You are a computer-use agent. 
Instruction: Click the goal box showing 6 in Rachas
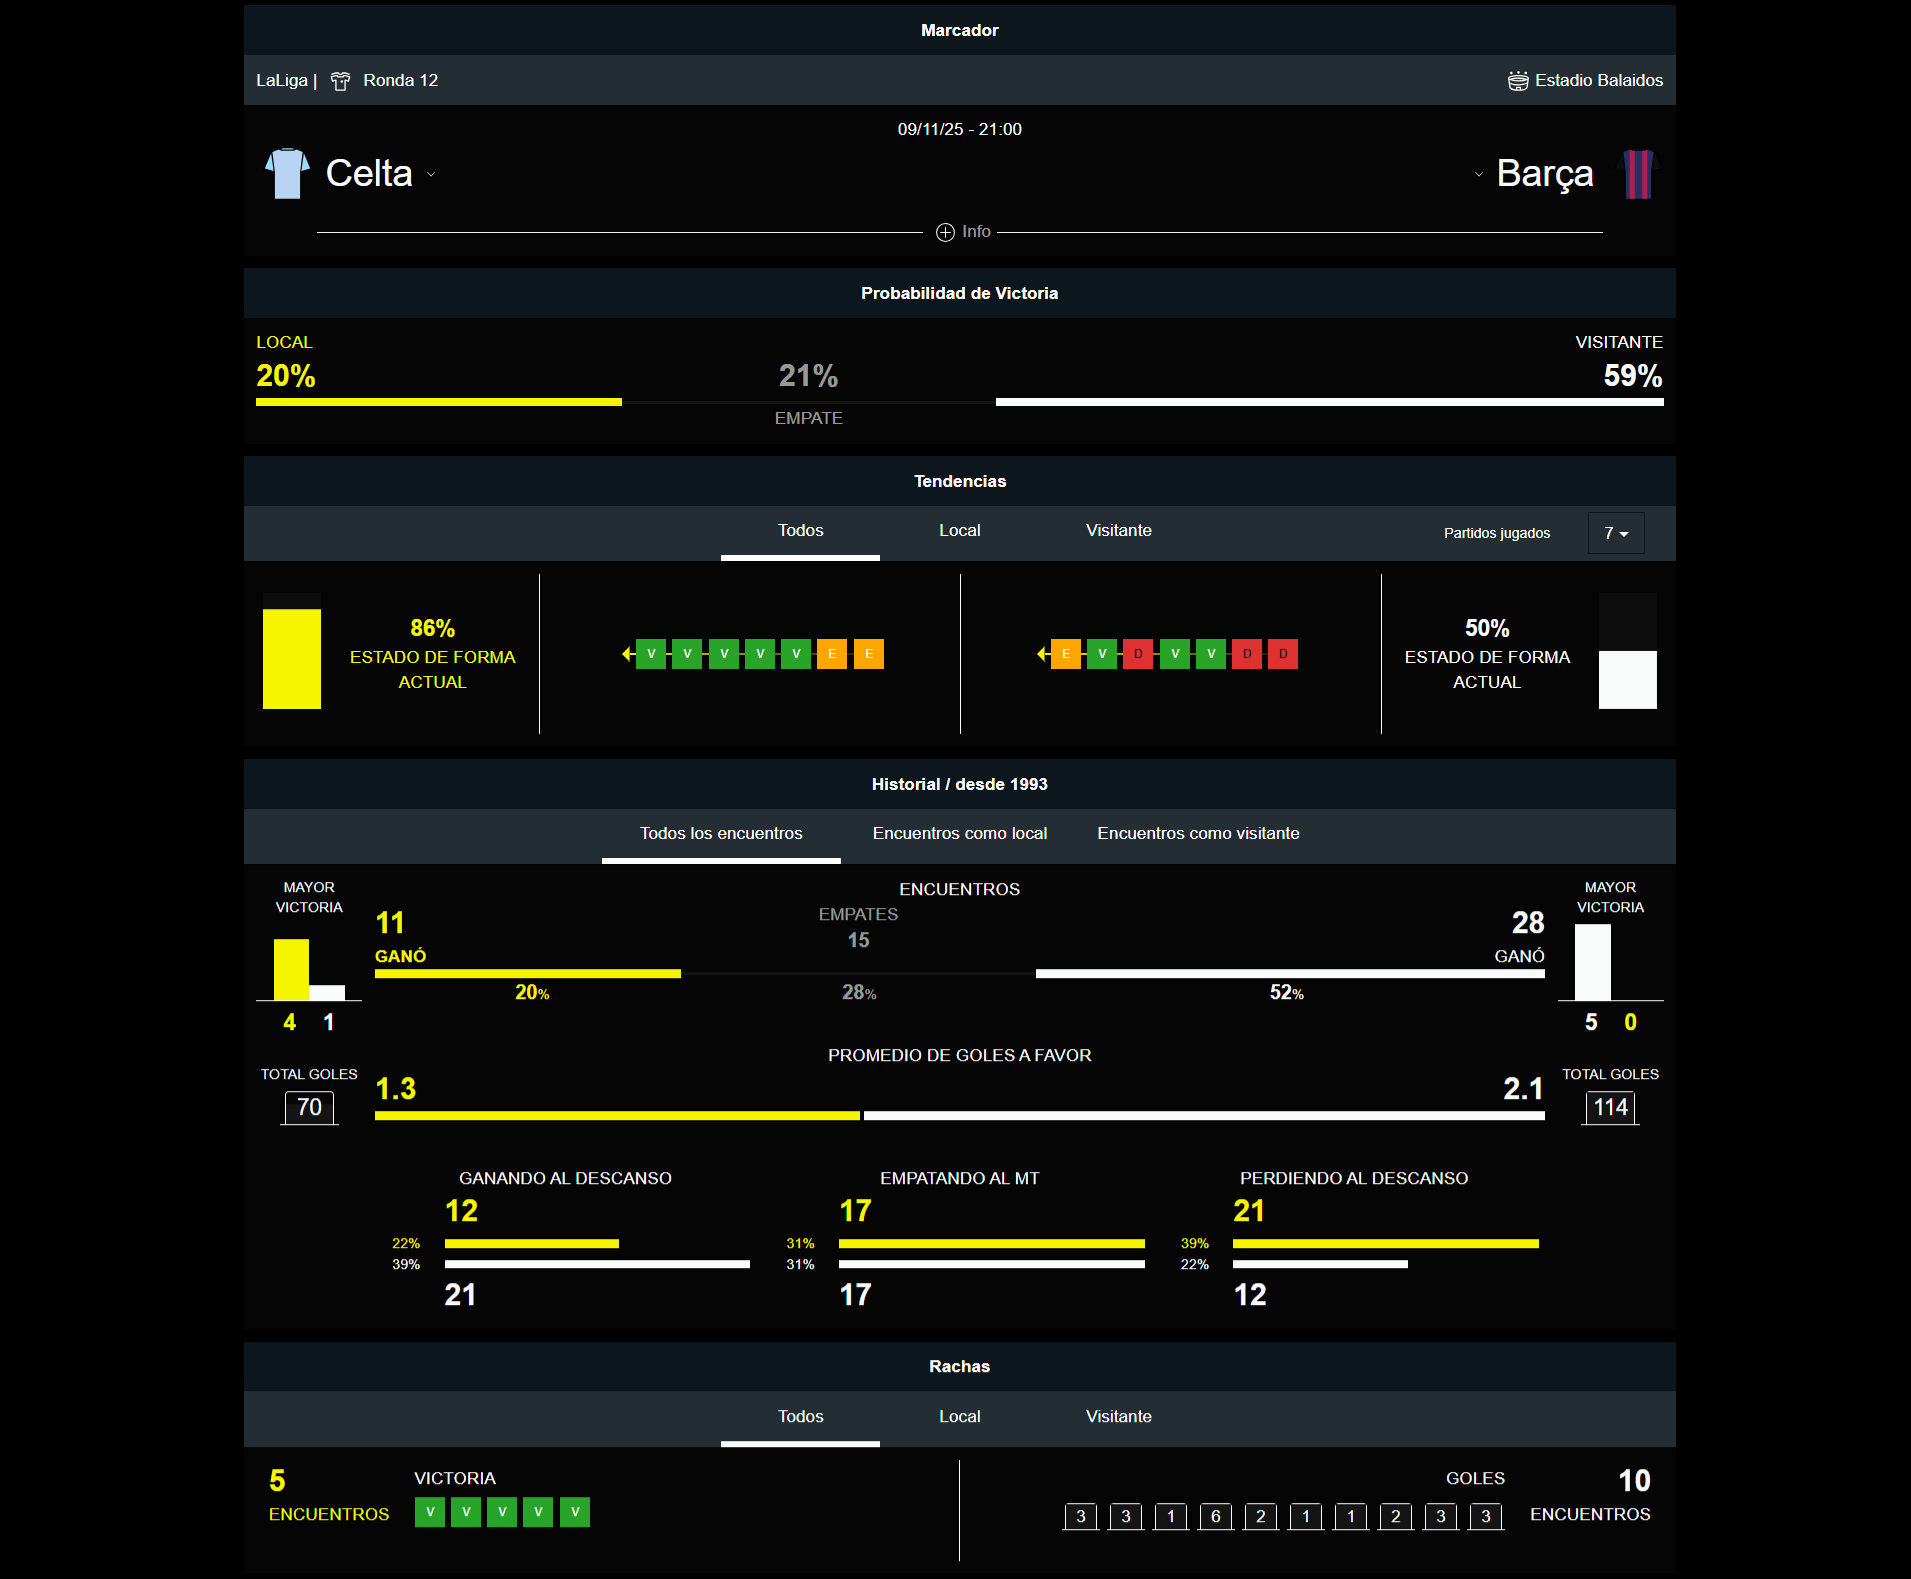pos(1215,1516)
